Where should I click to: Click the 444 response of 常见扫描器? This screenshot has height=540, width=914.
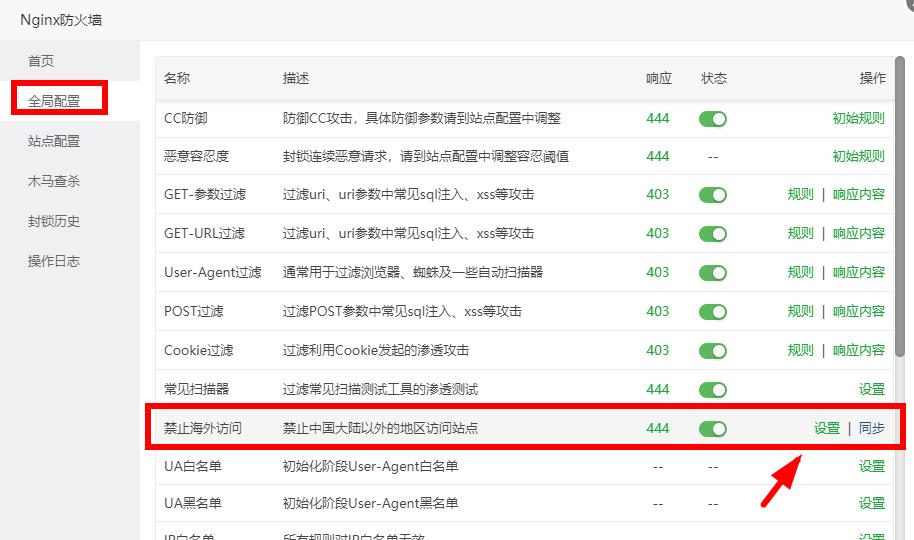tap(658, 389)
